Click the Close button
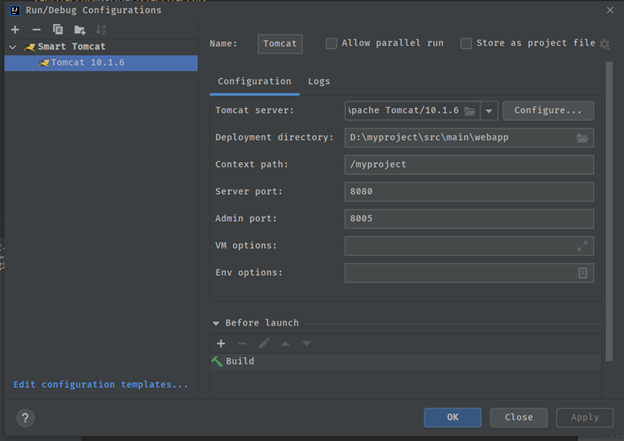The width and height of the screenshot is (624, 441). coord(519,417)
